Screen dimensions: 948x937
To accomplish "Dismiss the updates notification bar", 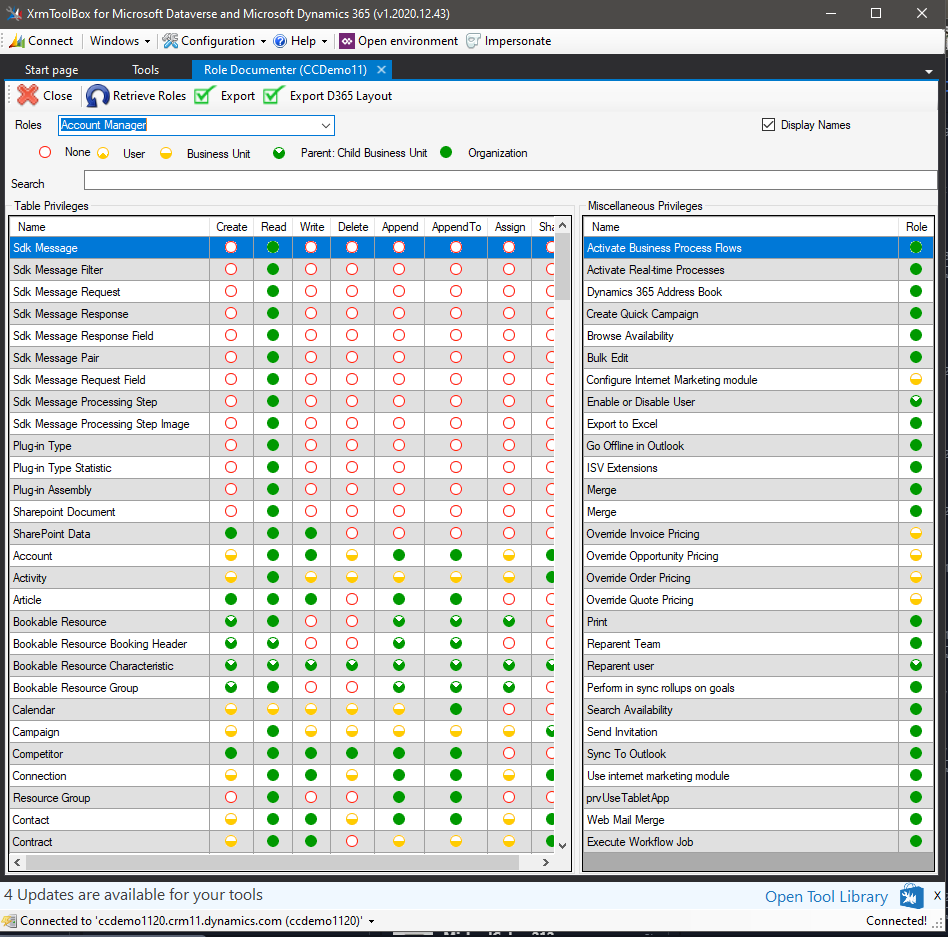I will tap(937, 895).
